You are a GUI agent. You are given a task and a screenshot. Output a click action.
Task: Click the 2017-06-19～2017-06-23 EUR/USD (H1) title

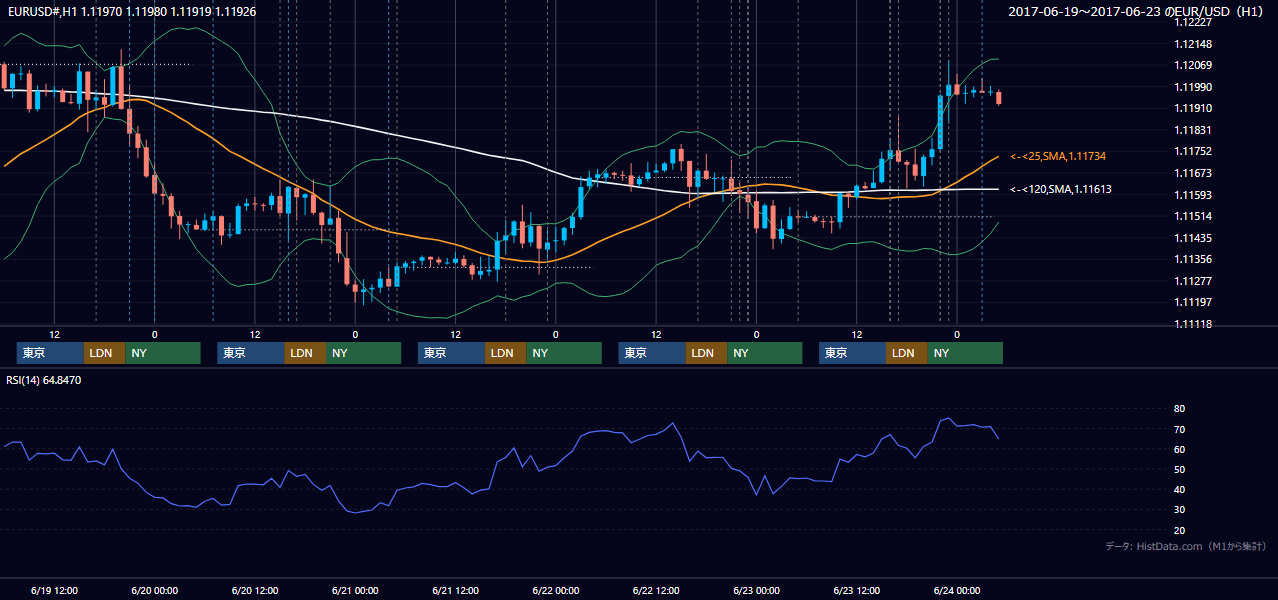point(1138,11)
